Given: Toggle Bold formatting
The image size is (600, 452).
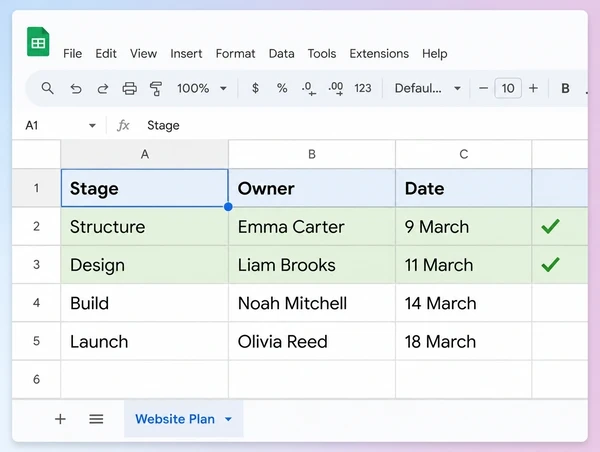Looking at the screenshot, I should click(565, 88).
